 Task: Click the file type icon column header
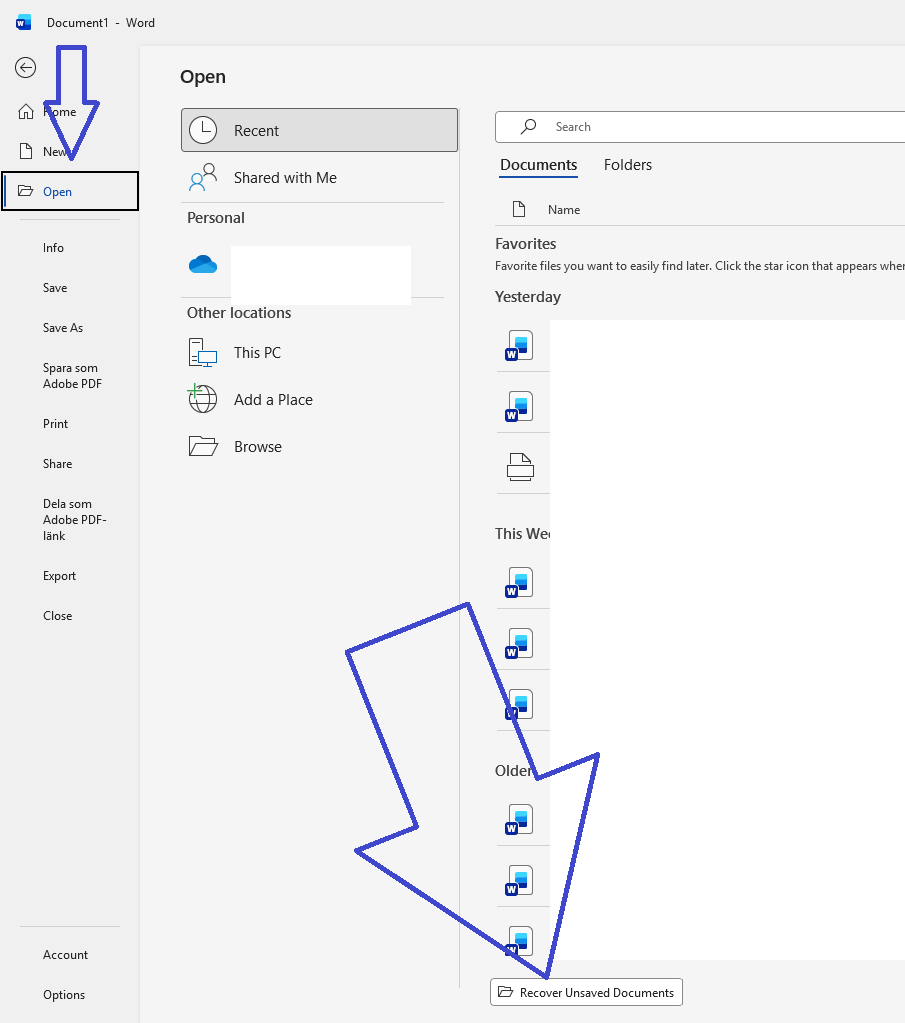click(x=519, y=209)
